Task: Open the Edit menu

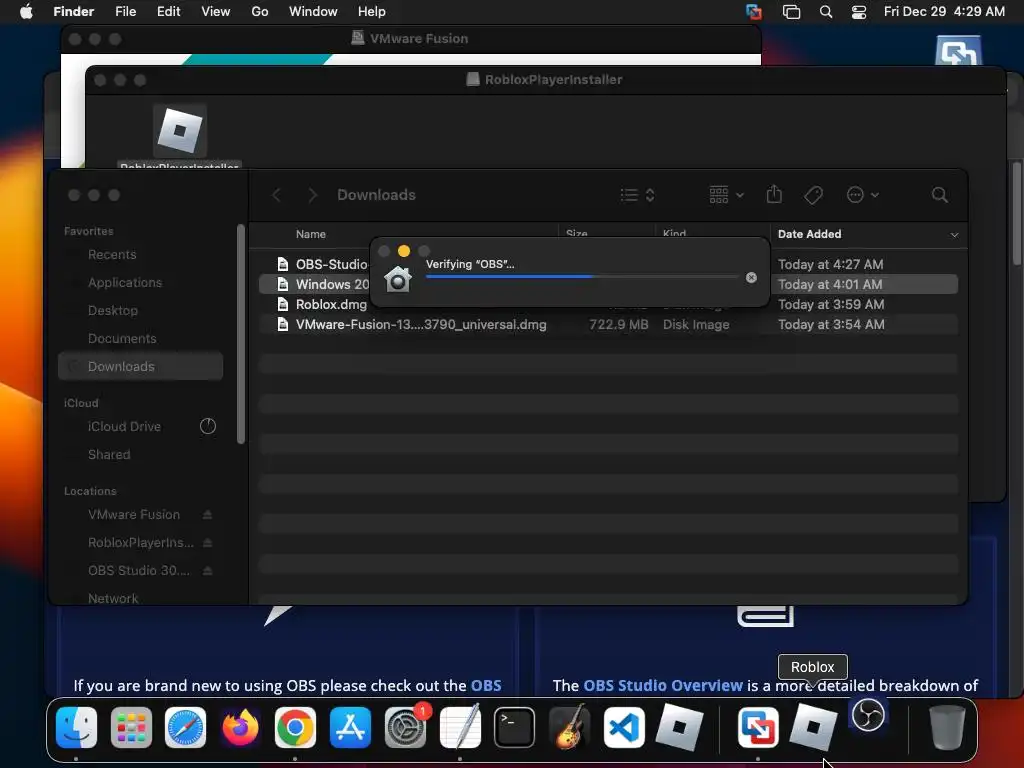Action: (x=168, y=12)
